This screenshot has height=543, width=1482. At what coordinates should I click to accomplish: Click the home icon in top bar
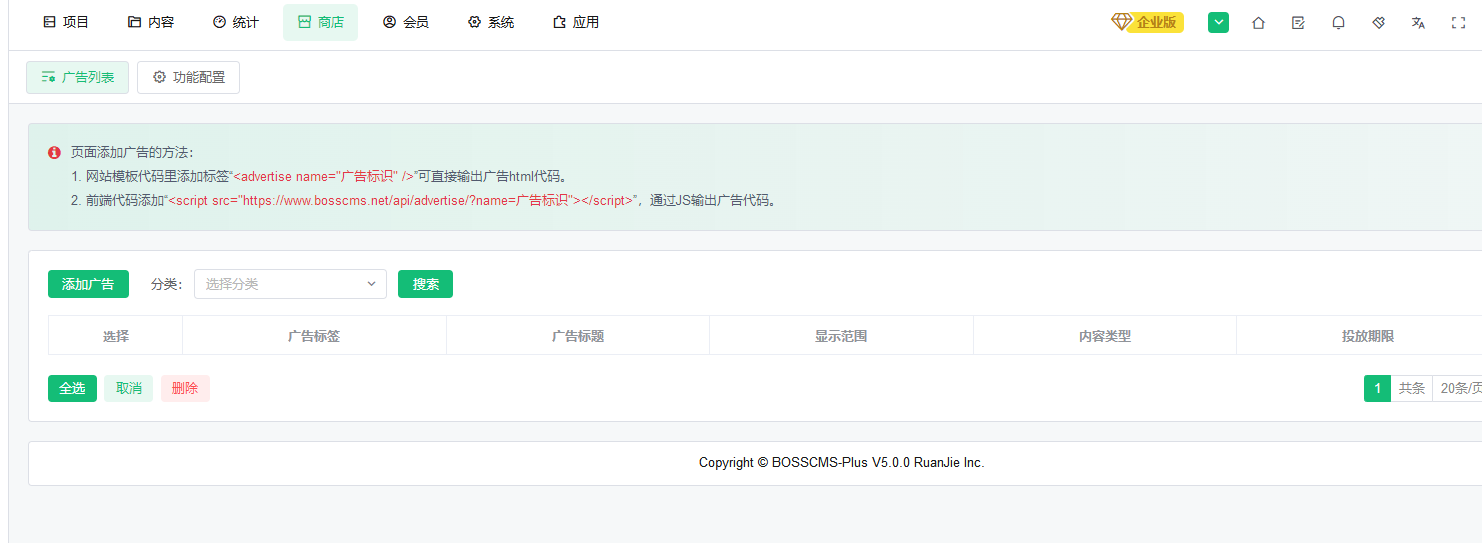click(1258, 23)
